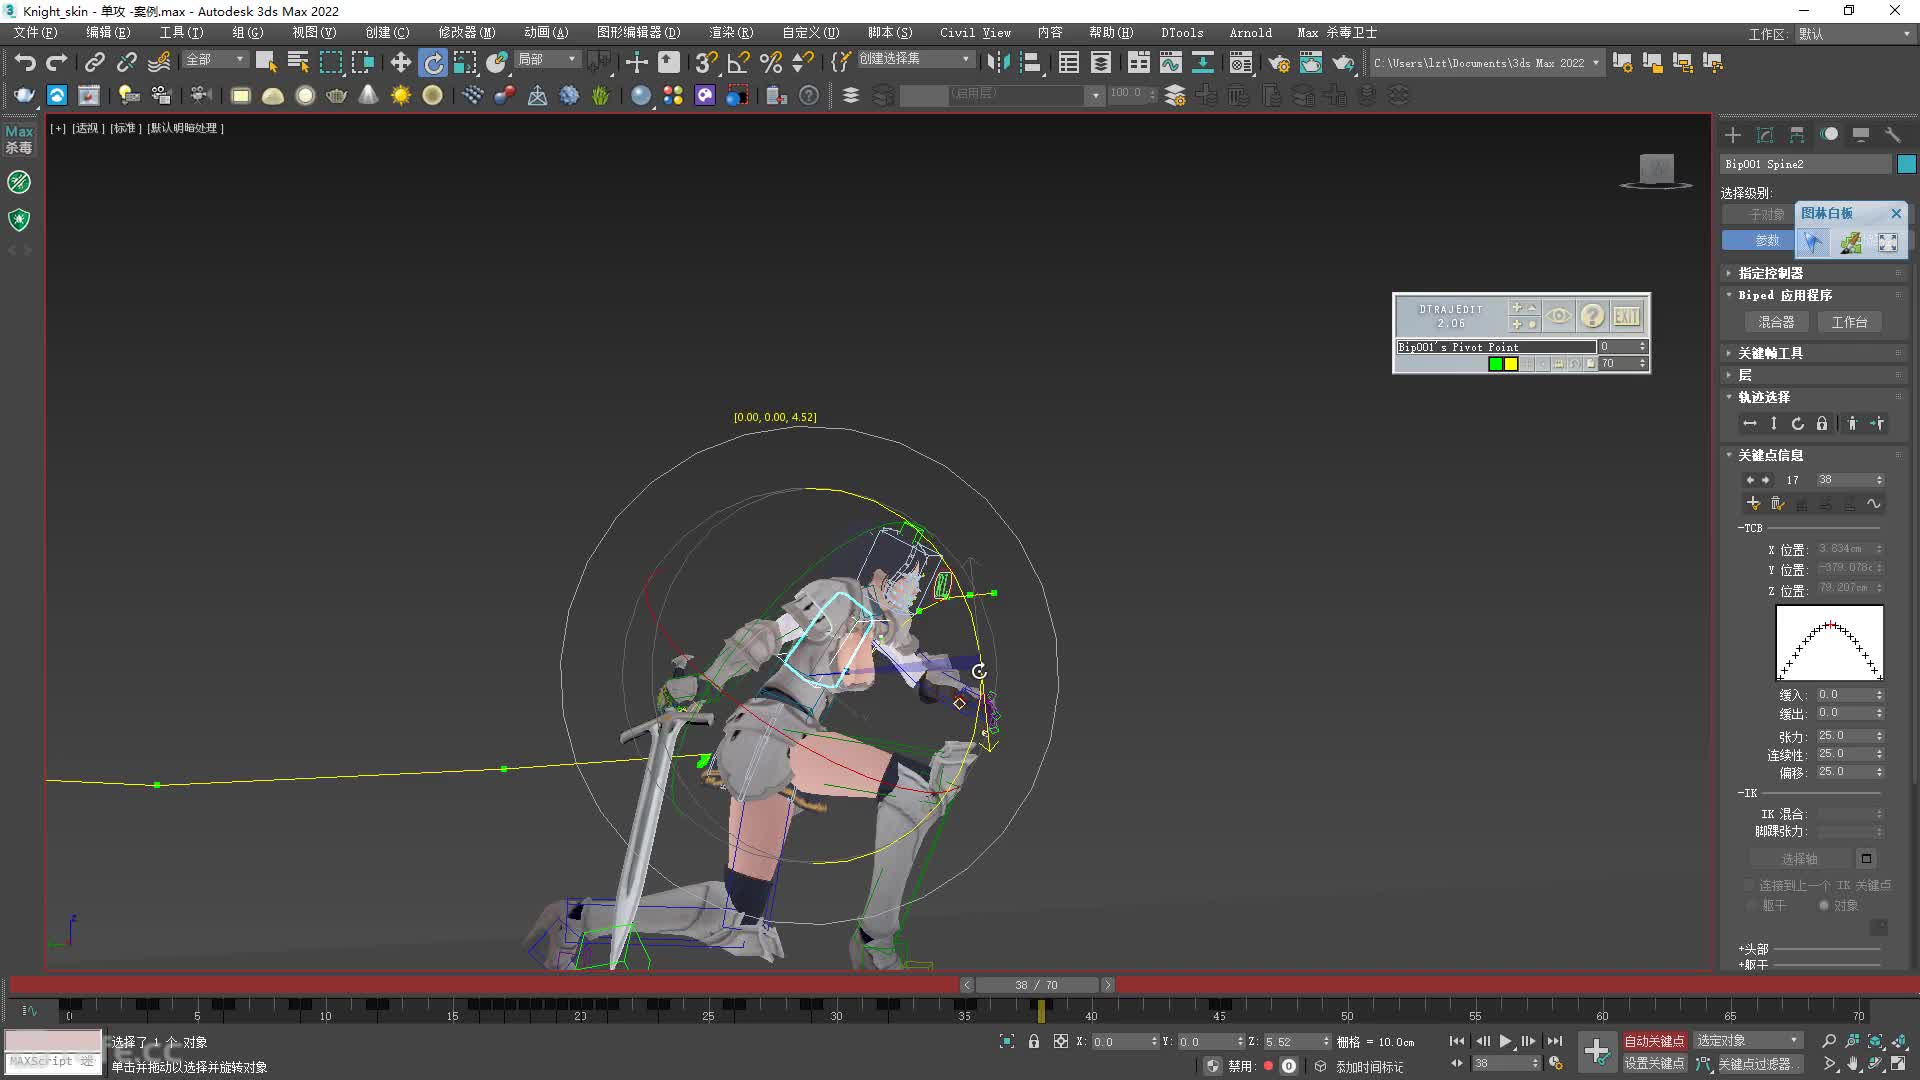Click the 工作台 button
1920x1080 pixels.
pyautogui.click(x=1849, y=322)
